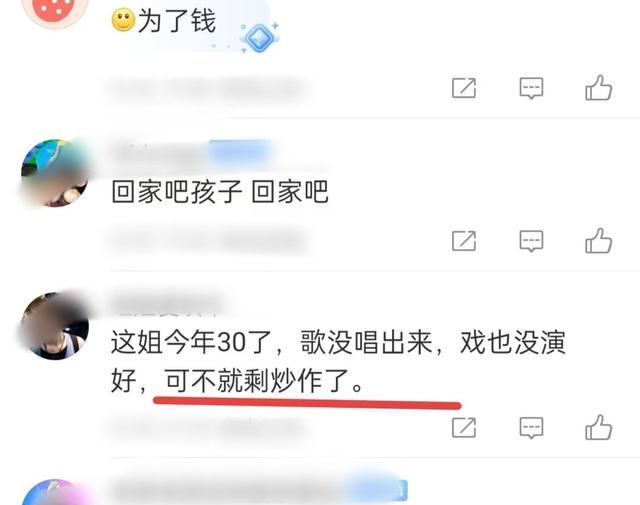Image resolution: width=640 pixels, height=505 pixels.
Task: Open blurred username above '回家吧孩子' comment
Action: (161, 153)
